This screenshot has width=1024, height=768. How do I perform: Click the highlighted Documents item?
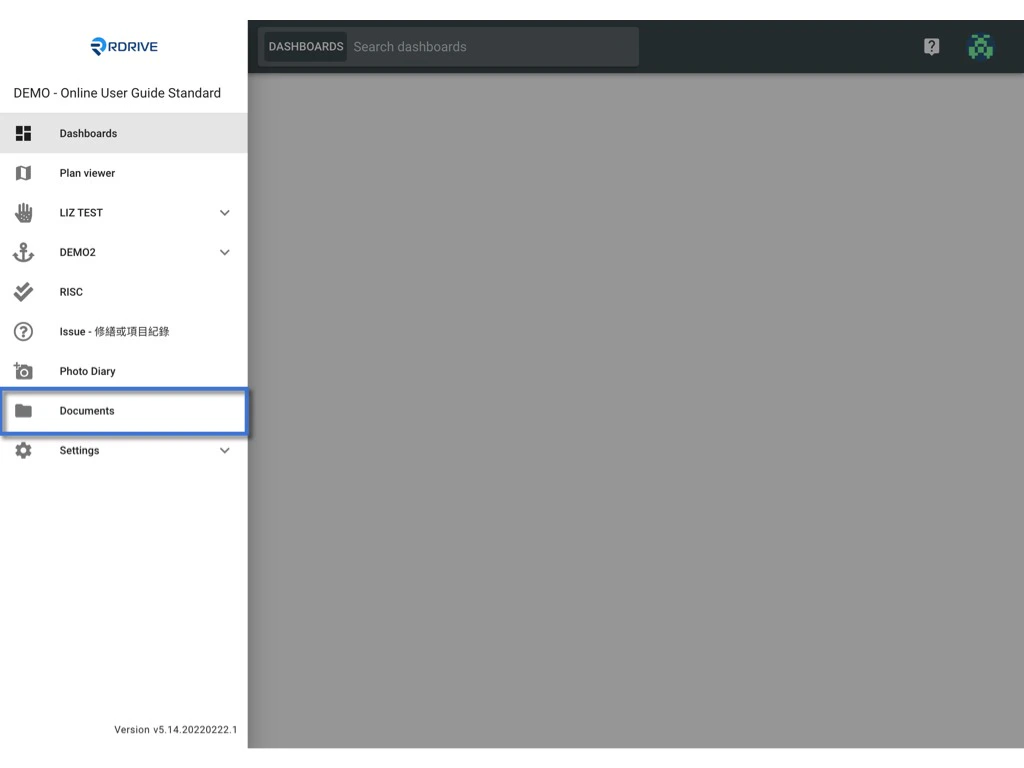click(87, 410)
